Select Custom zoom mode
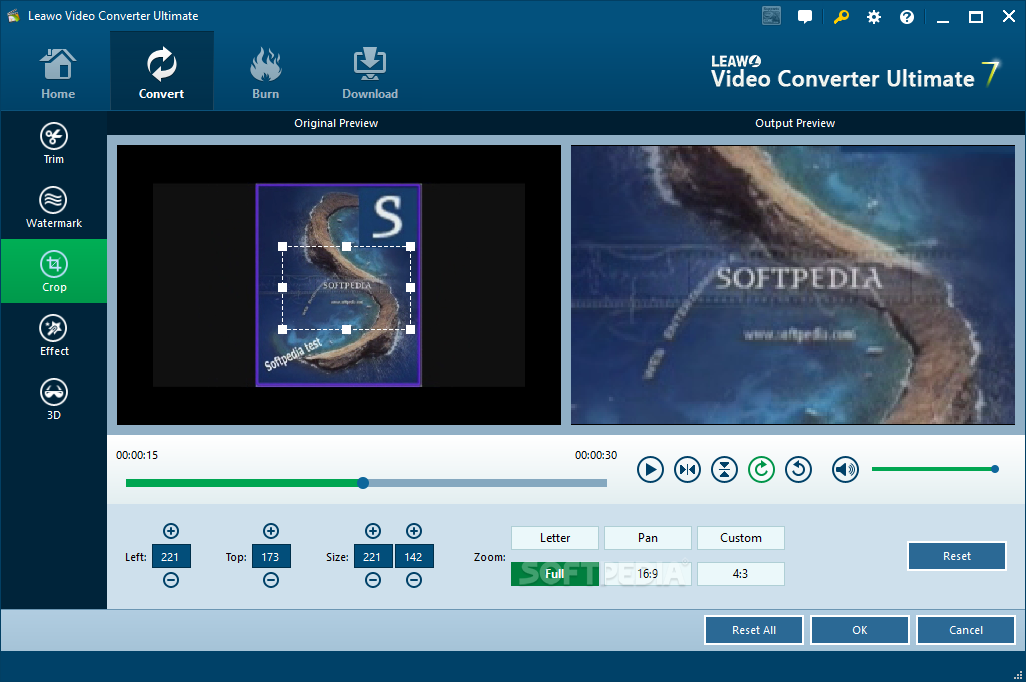Viewport: 1026px width, 682px height. [x=741, y=538]
